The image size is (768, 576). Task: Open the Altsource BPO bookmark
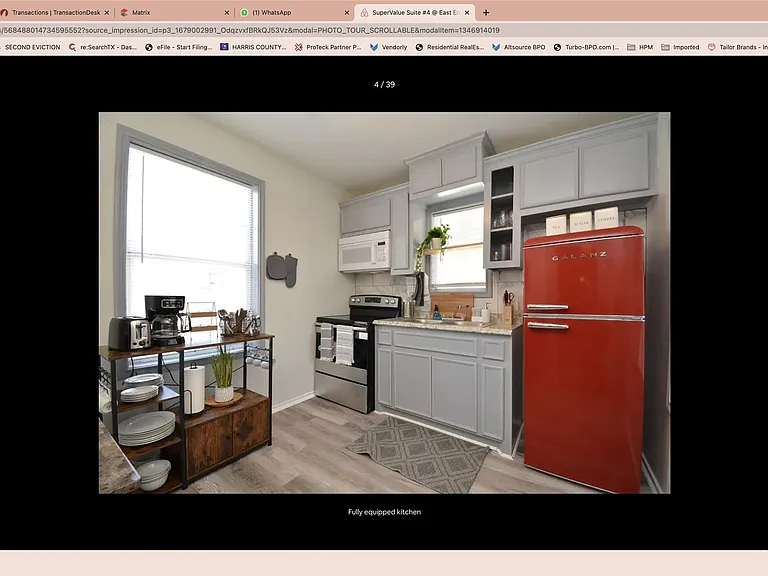pyautogui.click(x=519, y=48)
